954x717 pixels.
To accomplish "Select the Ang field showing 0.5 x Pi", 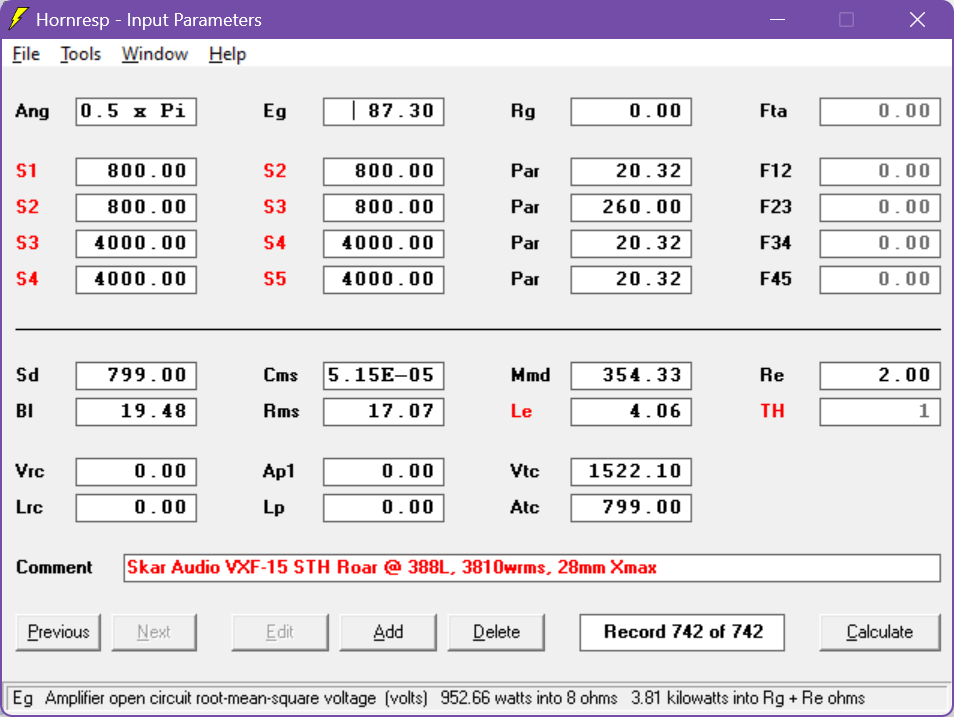I will point(136,111).
